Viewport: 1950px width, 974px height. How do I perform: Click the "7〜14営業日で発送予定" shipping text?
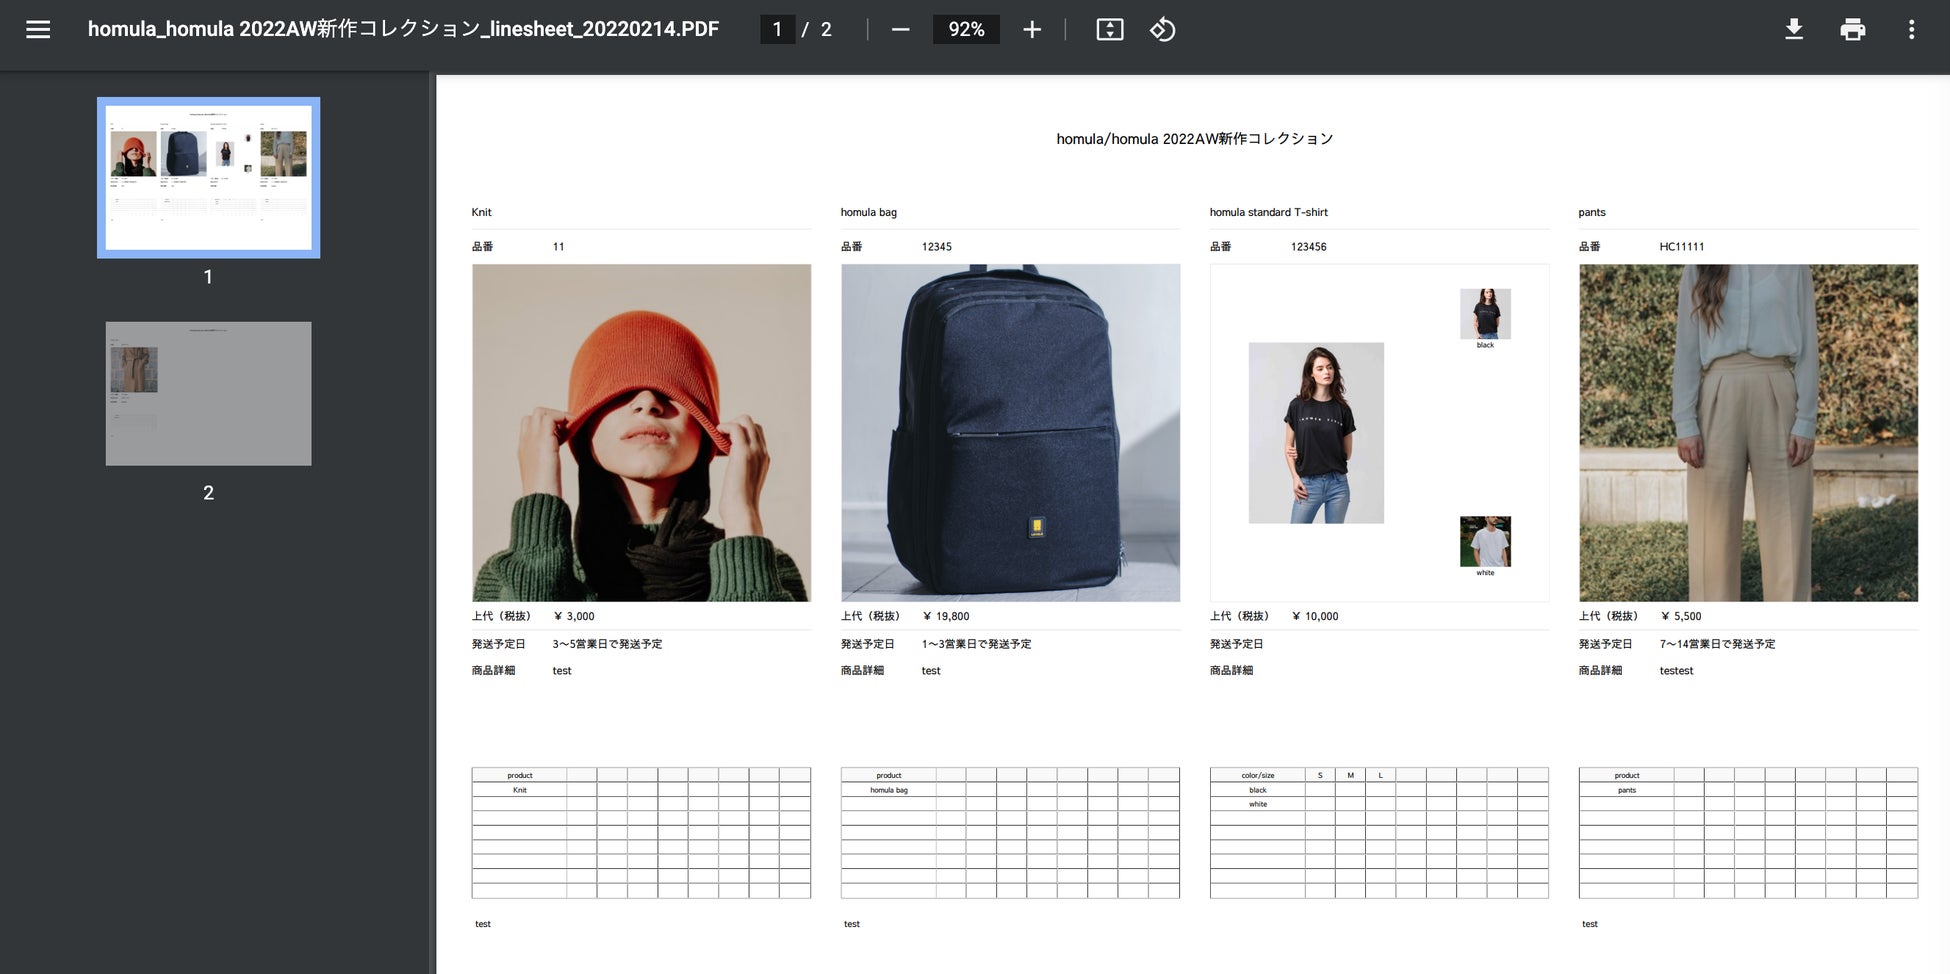tap(1717, 644)
